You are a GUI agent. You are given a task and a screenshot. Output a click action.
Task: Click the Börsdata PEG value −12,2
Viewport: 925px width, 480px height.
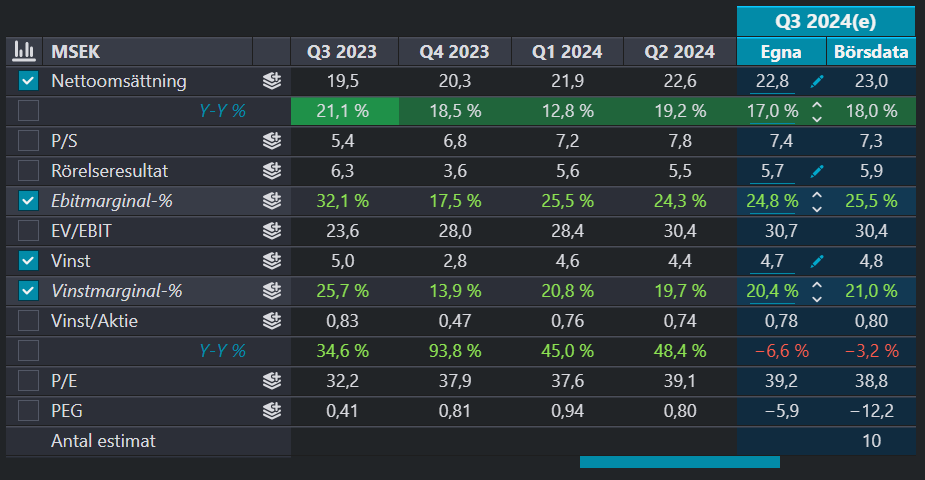click(x=871, y=411)
